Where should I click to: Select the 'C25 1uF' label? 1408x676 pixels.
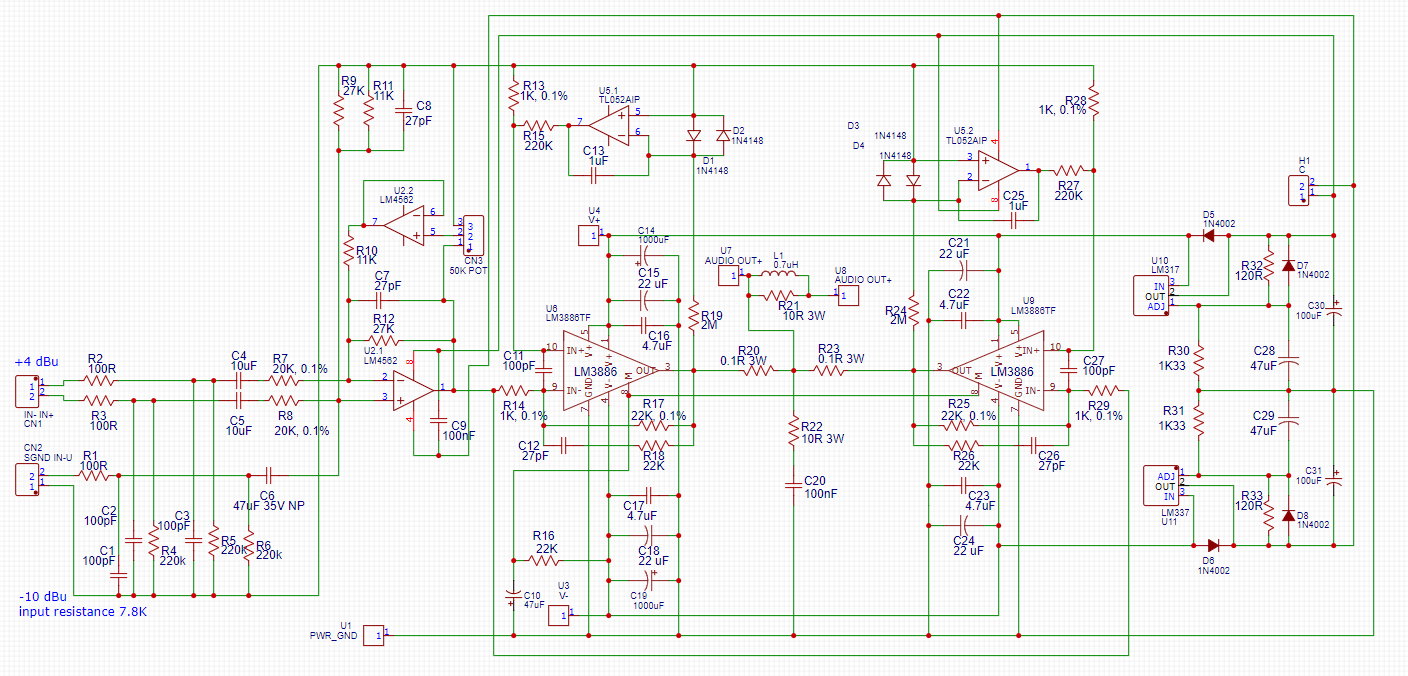1014,200
